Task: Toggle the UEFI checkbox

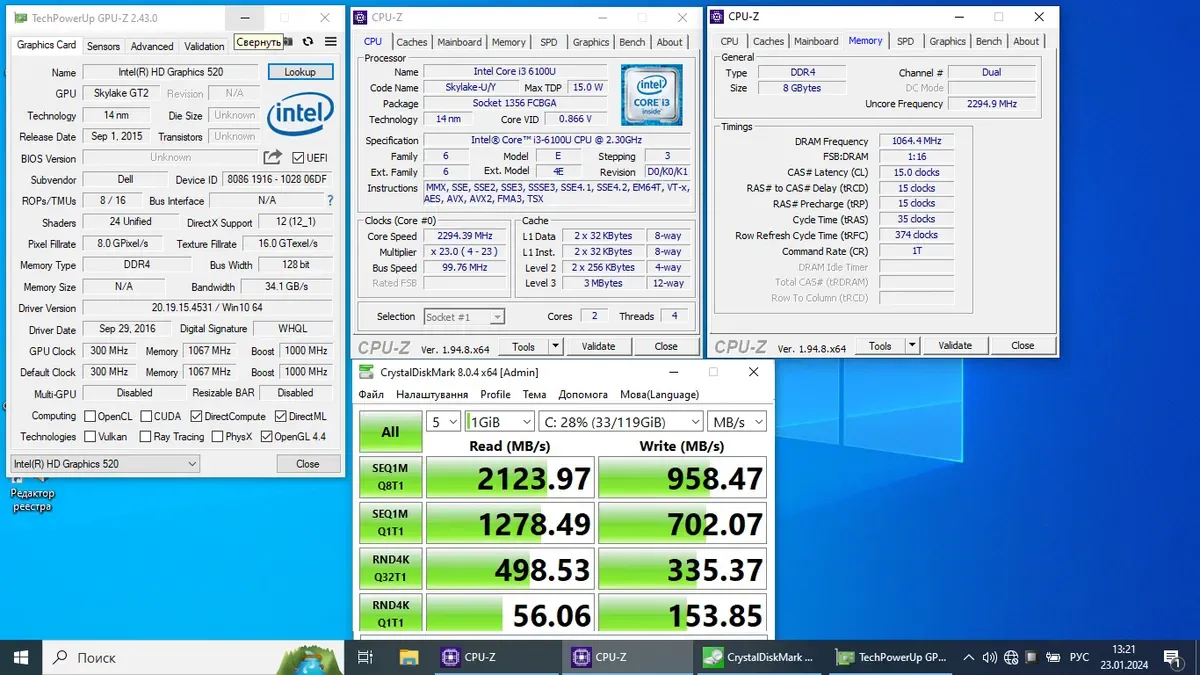Action: [x=298, y=158]
